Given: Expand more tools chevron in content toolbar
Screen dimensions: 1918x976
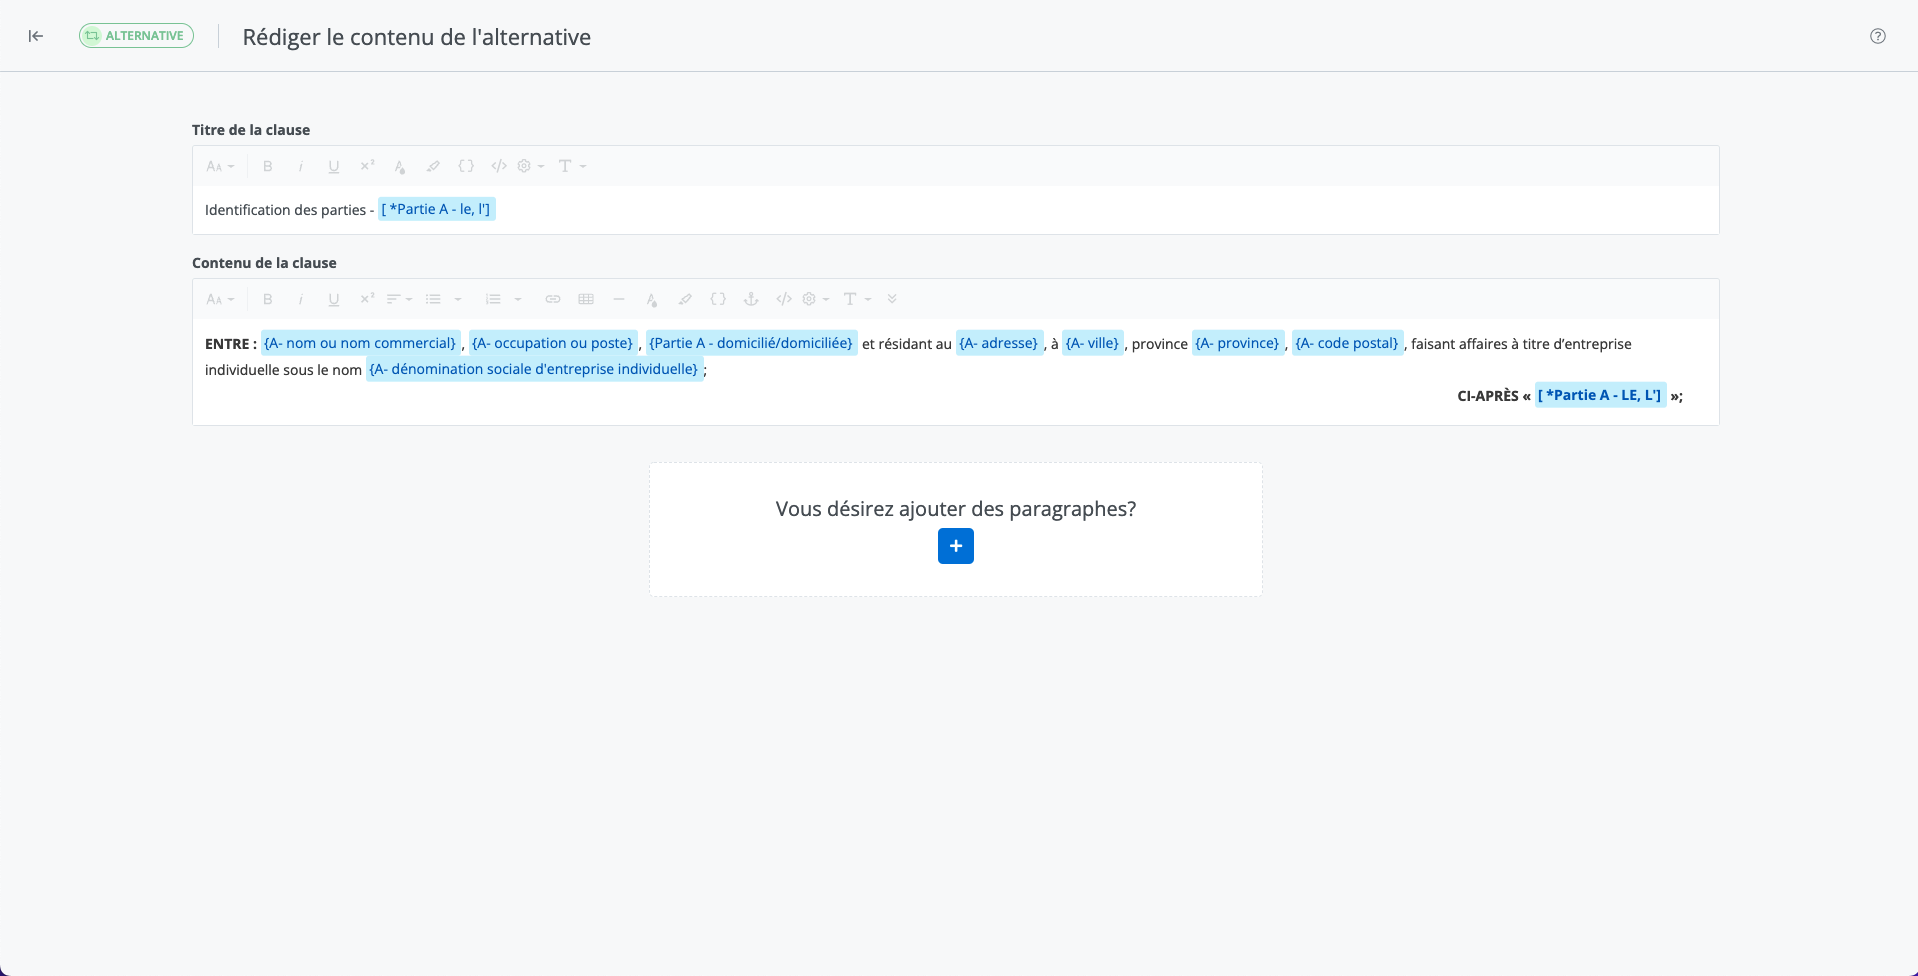Looking at the screenshot, I should (892, 299).
